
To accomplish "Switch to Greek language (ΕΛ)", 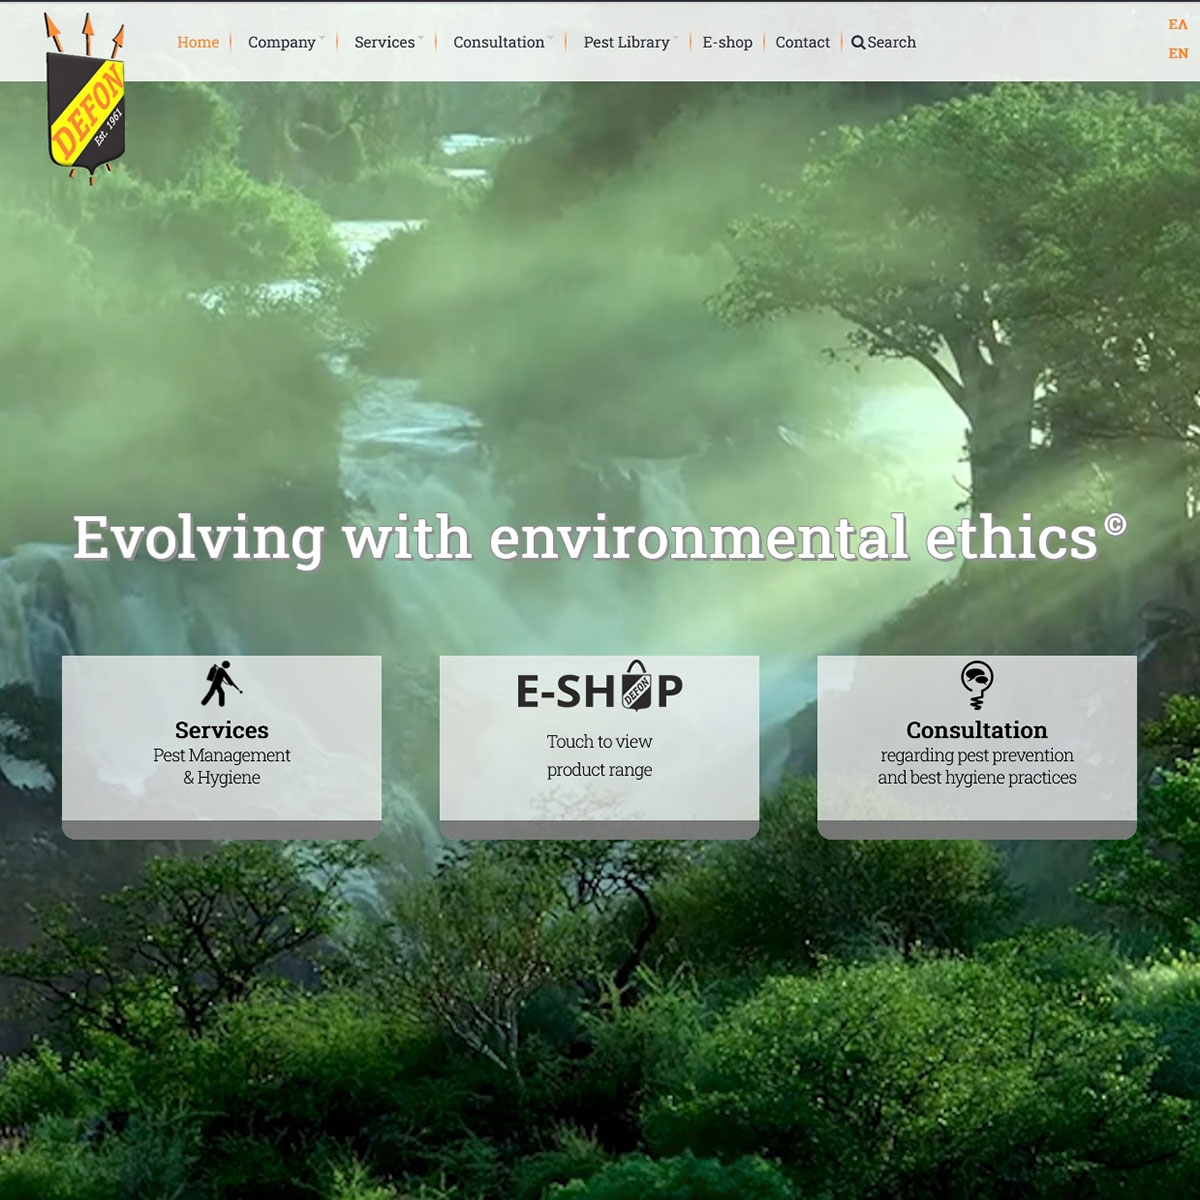I will coord(1178,25).
